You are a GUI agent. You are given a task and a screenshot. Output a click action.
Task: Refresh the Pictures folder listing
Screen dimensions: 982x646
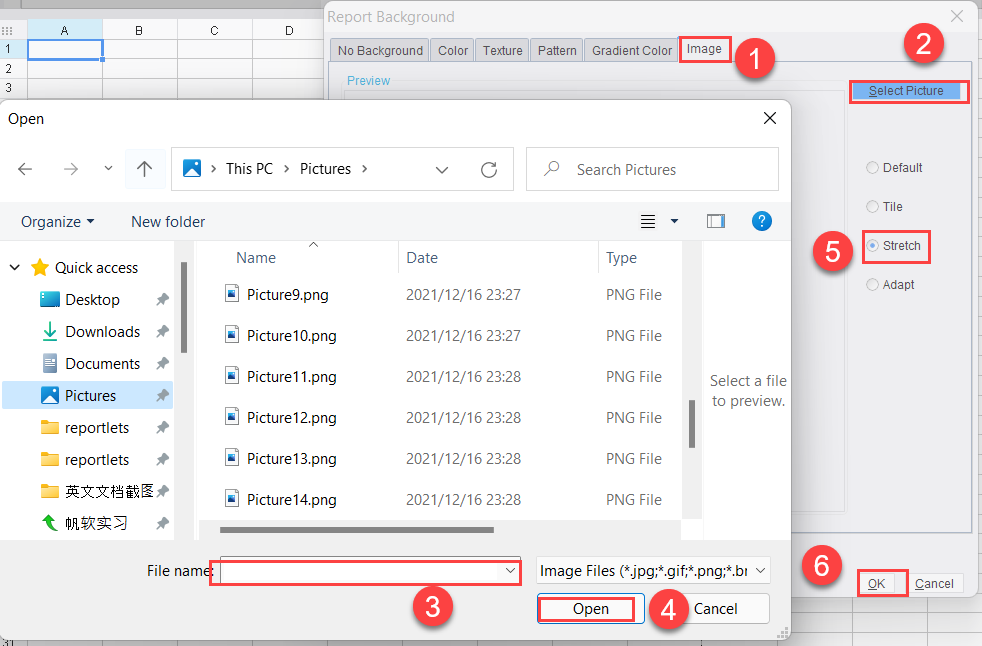[488, 169]
